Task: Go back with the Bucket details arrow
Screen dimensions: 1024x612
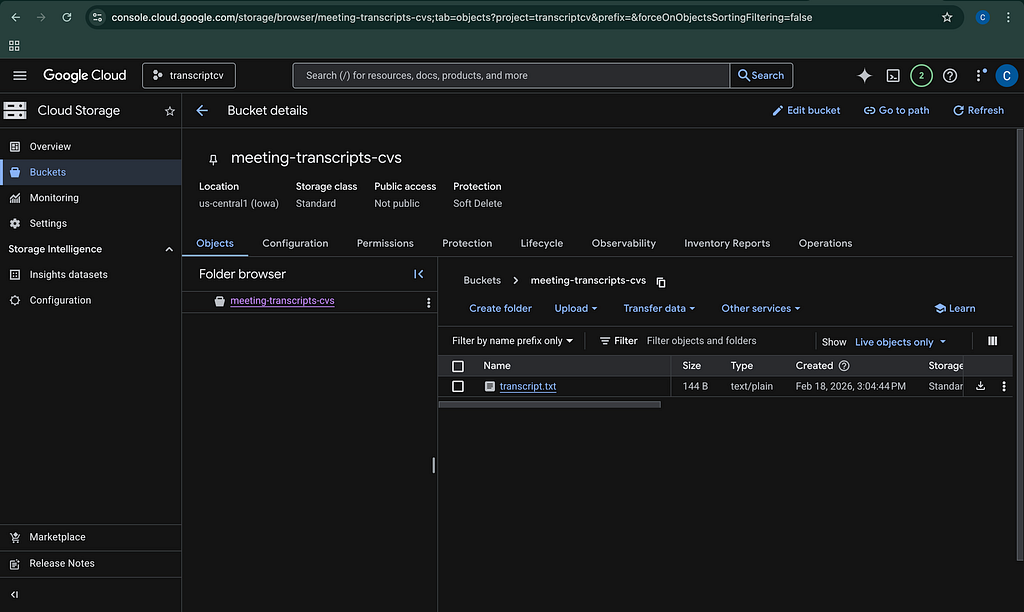Action: coord(202,111)
